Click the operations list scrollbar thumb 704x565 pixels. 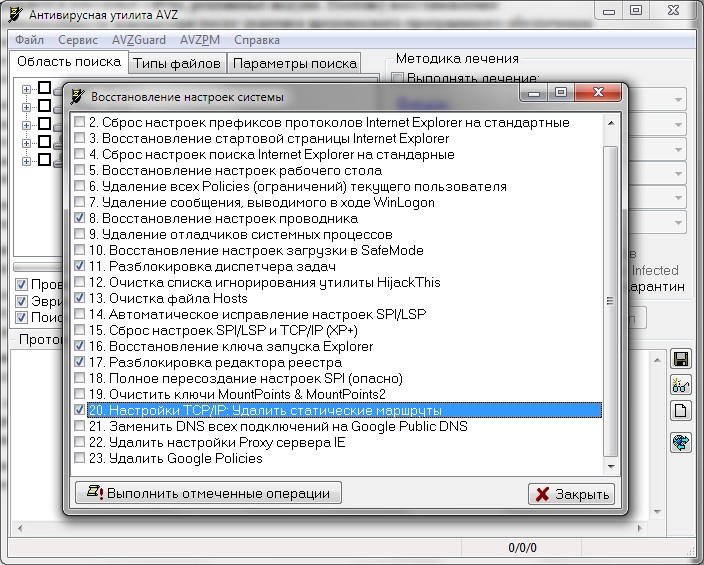[x=610, y=301]
